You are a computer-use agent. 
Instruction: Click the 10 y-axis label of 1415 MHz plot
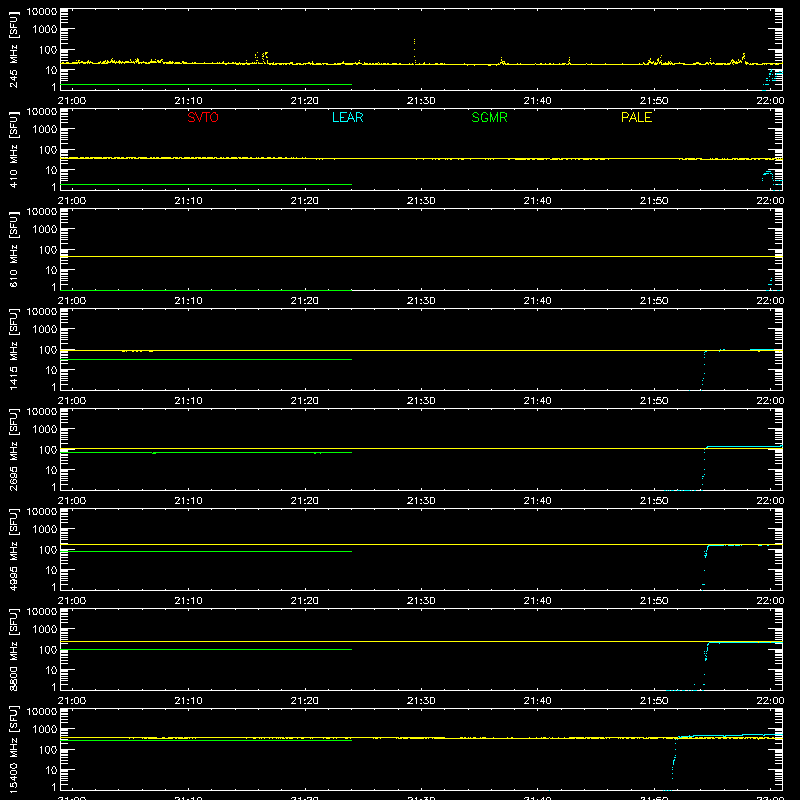point(52,370)
